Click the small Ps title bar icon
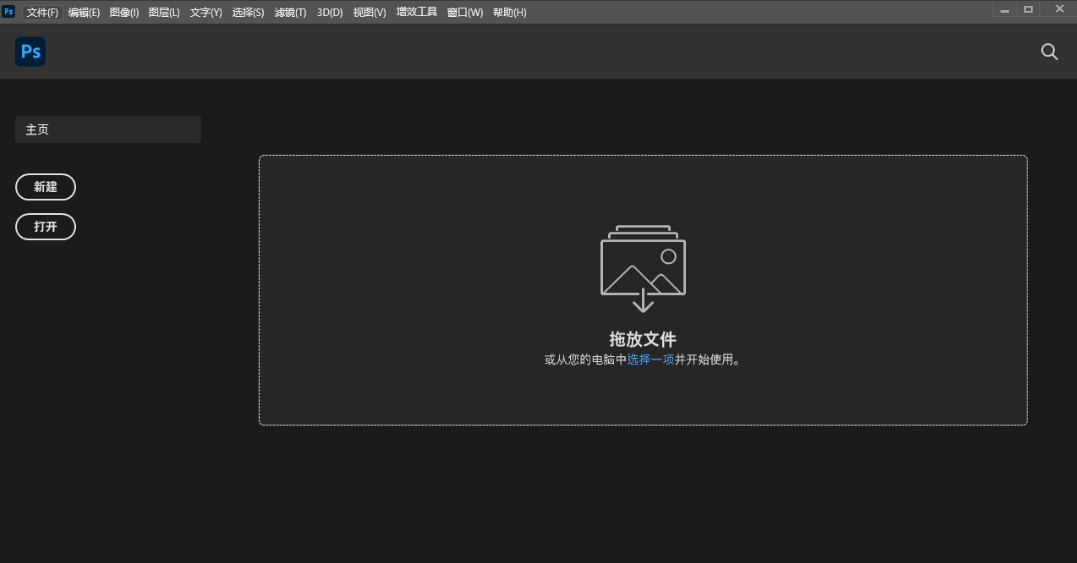Viewport: 1077px width, 563px height. click(8, 12)
